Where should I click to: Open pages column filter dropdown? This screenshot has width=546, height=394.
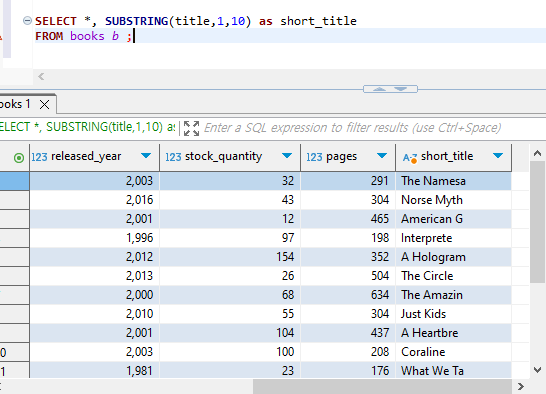click(x=382, y=156)
